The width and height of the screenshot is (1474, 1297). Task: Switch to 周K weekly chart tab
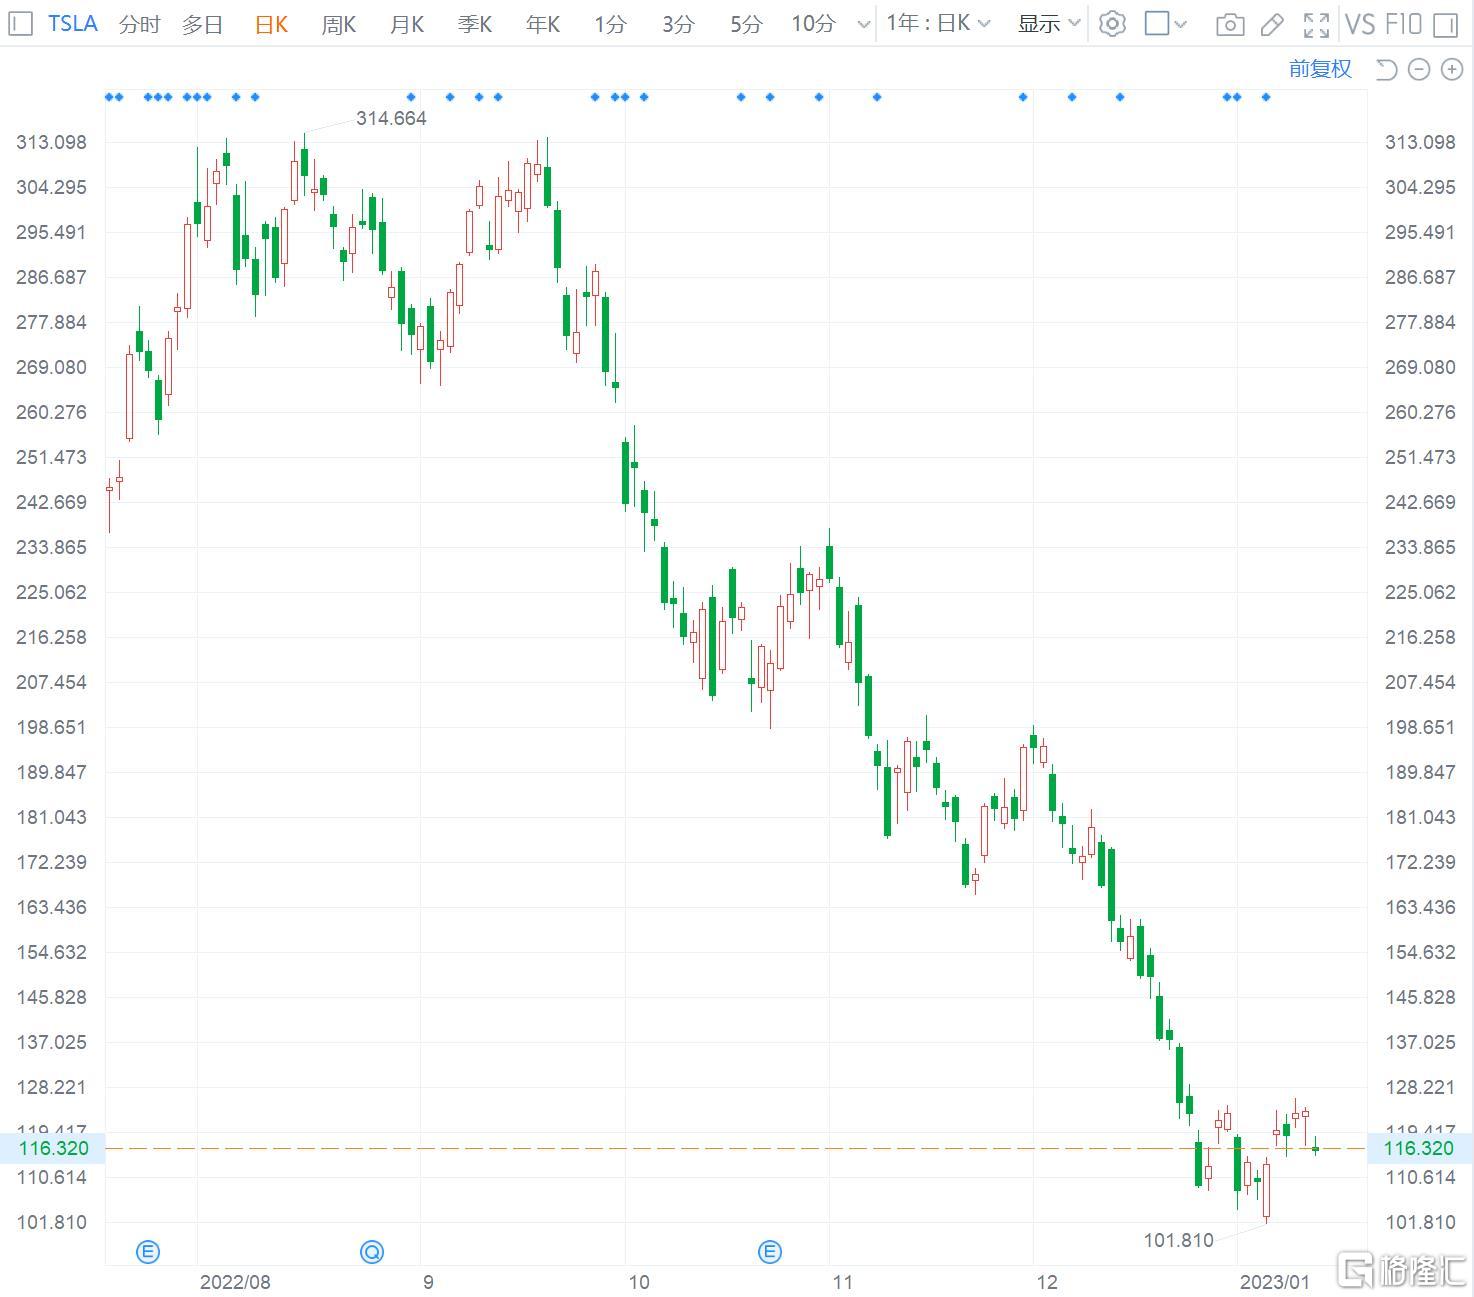pos(338,24)
